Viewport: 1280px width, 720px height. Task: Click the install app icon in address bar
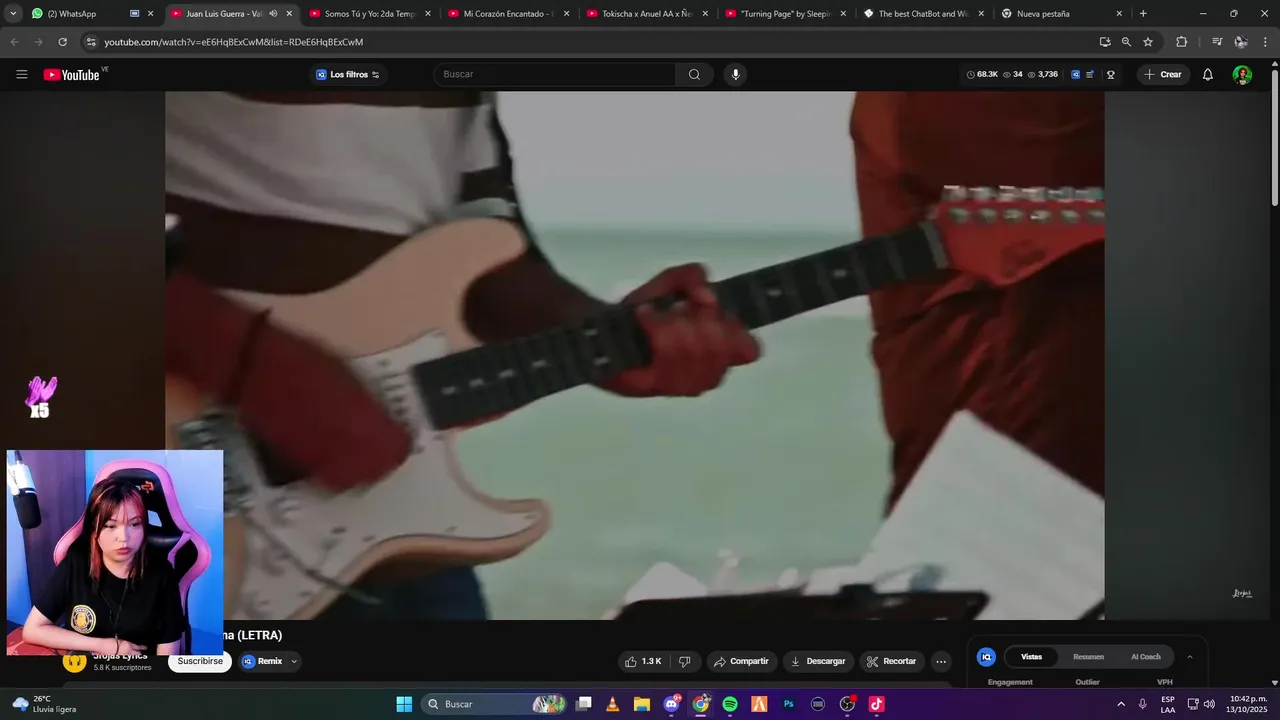(x=1105, y=42)
